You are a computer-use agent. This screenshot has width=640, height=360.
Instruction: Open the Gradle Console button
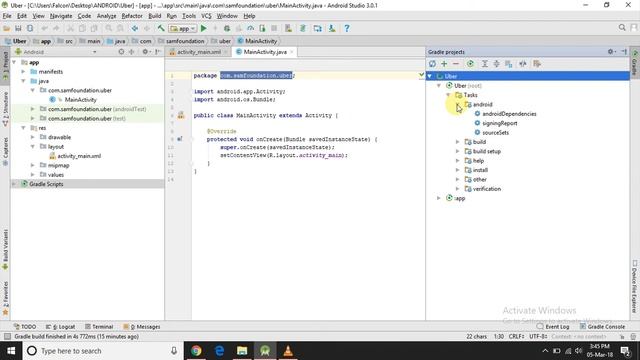pyautogui.click(x=602, y=327)
